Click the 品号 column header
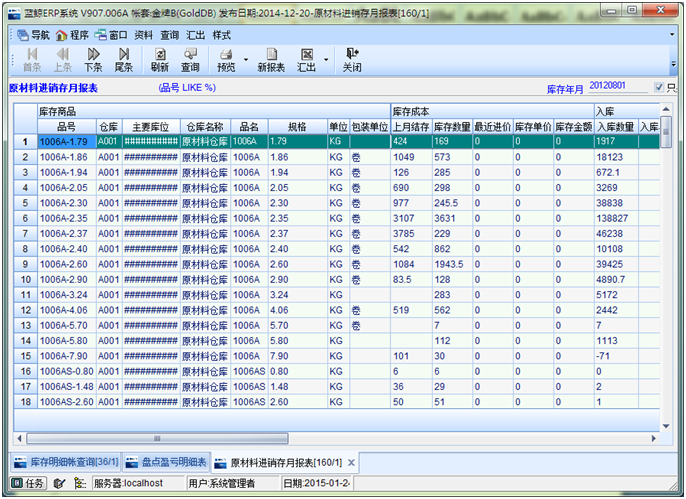The height and width of the screenshot is (499, 686). point(67,127)
